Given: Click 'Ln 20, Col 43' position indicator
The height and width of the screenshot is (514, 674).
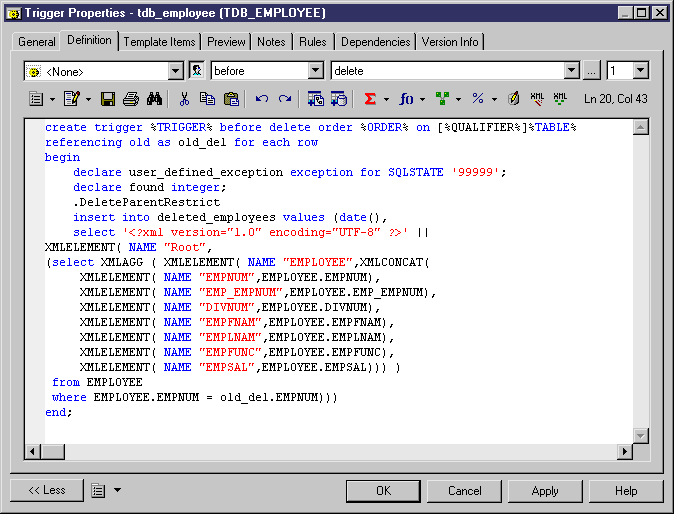Looking at the screenshot, I should (x=616, y=99).
